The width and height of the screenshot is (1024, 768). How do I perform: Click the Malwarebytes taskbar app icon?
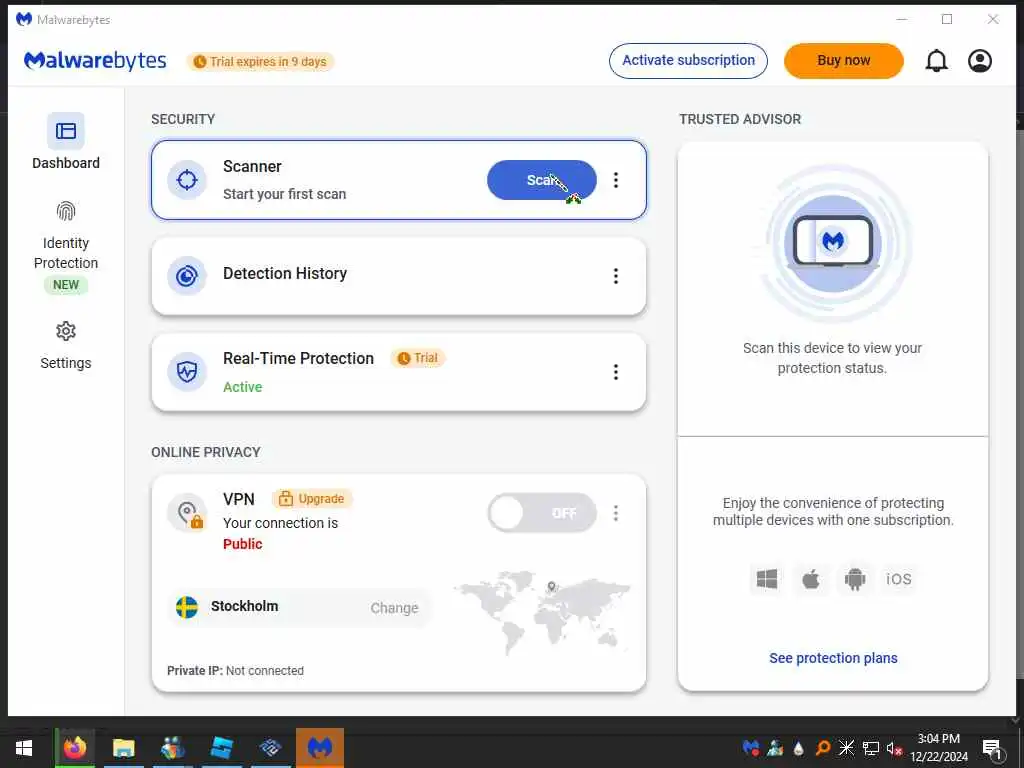coord(320,748)
